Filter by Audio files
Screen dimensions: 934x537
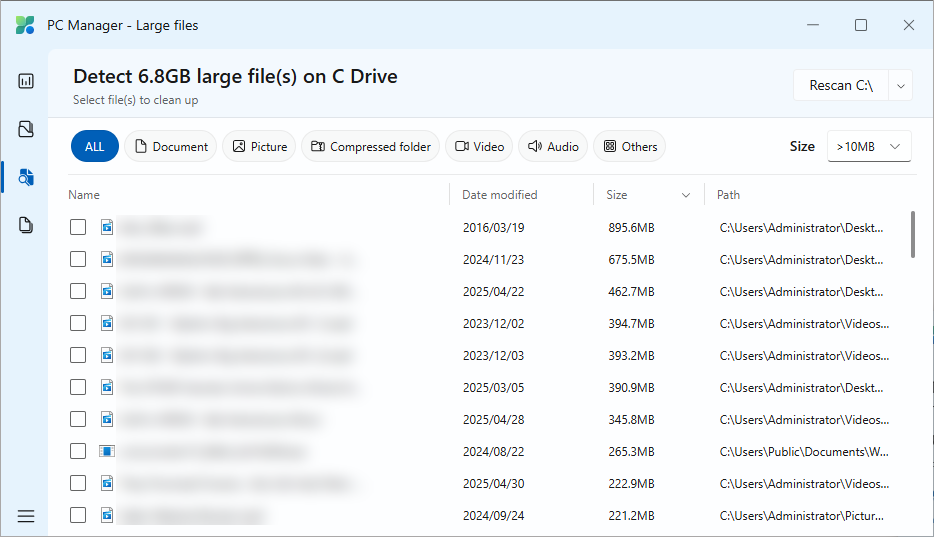point(553,146)
